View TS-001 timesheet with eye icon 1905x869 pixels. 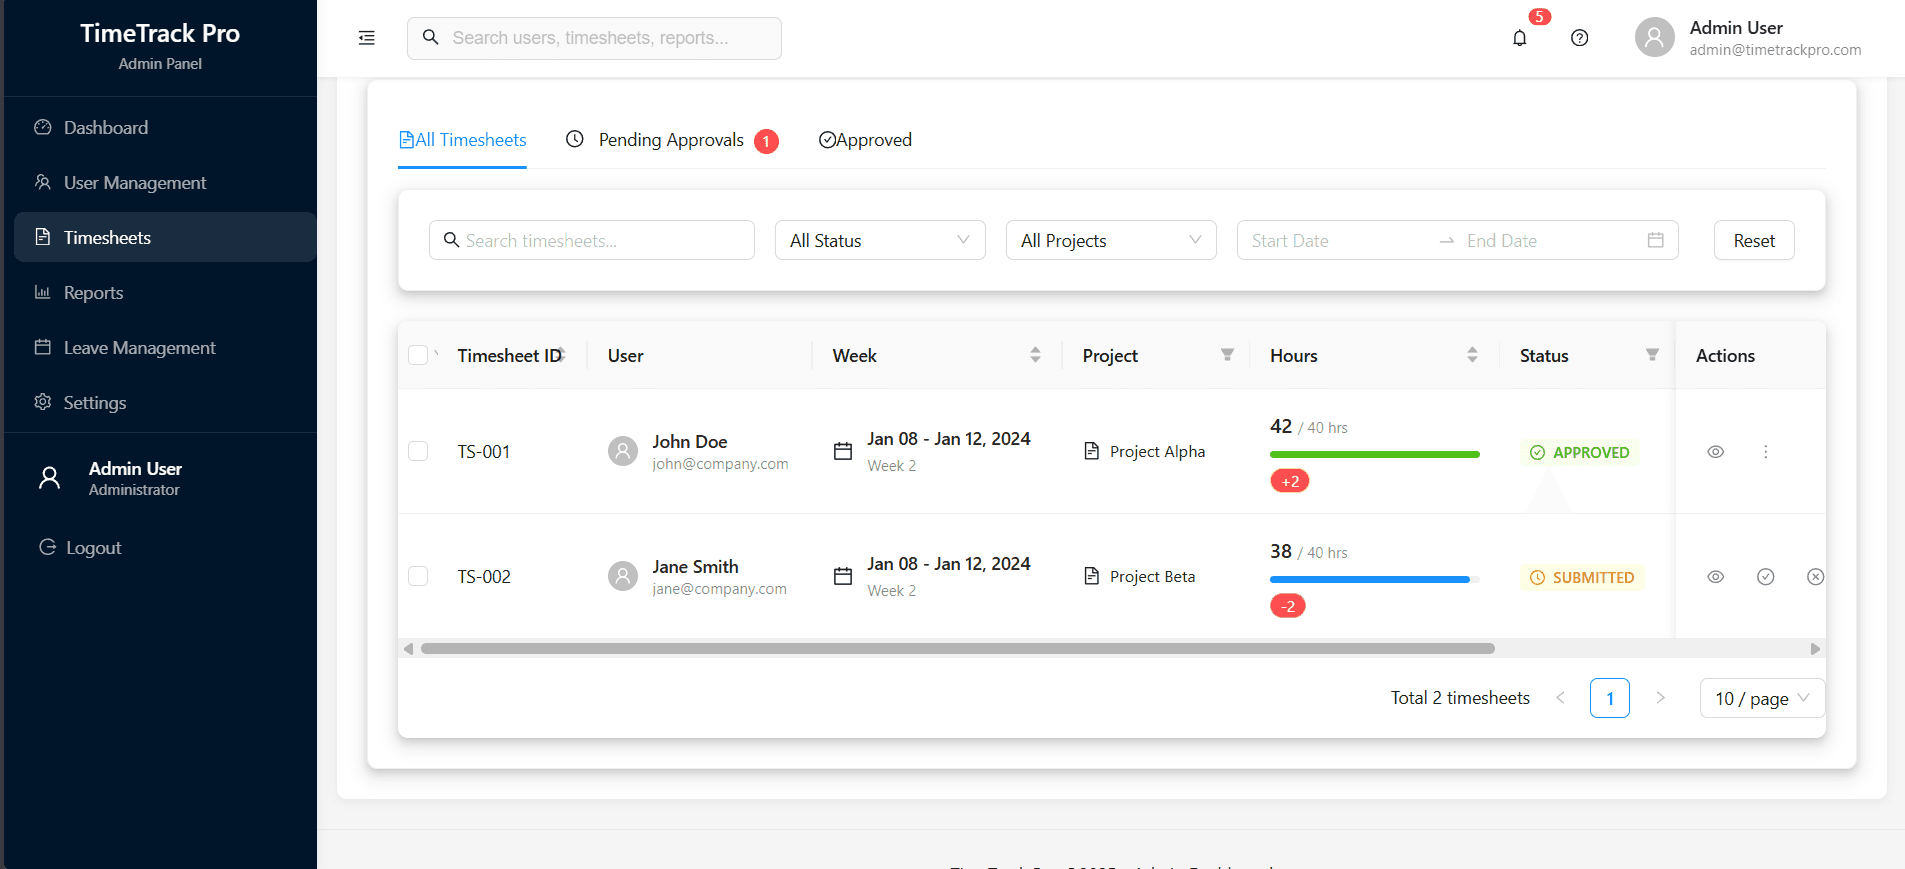pyautogui.click(x=1715, y=452)
